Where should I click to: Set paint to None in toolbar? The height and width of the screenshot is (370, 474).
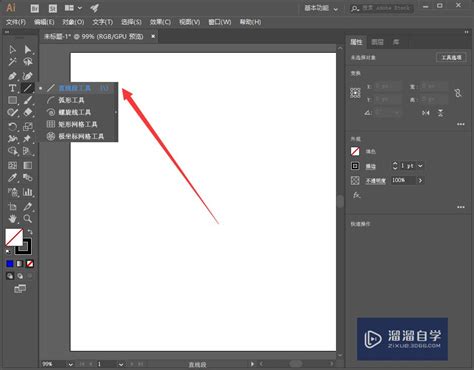click(30, 264)
